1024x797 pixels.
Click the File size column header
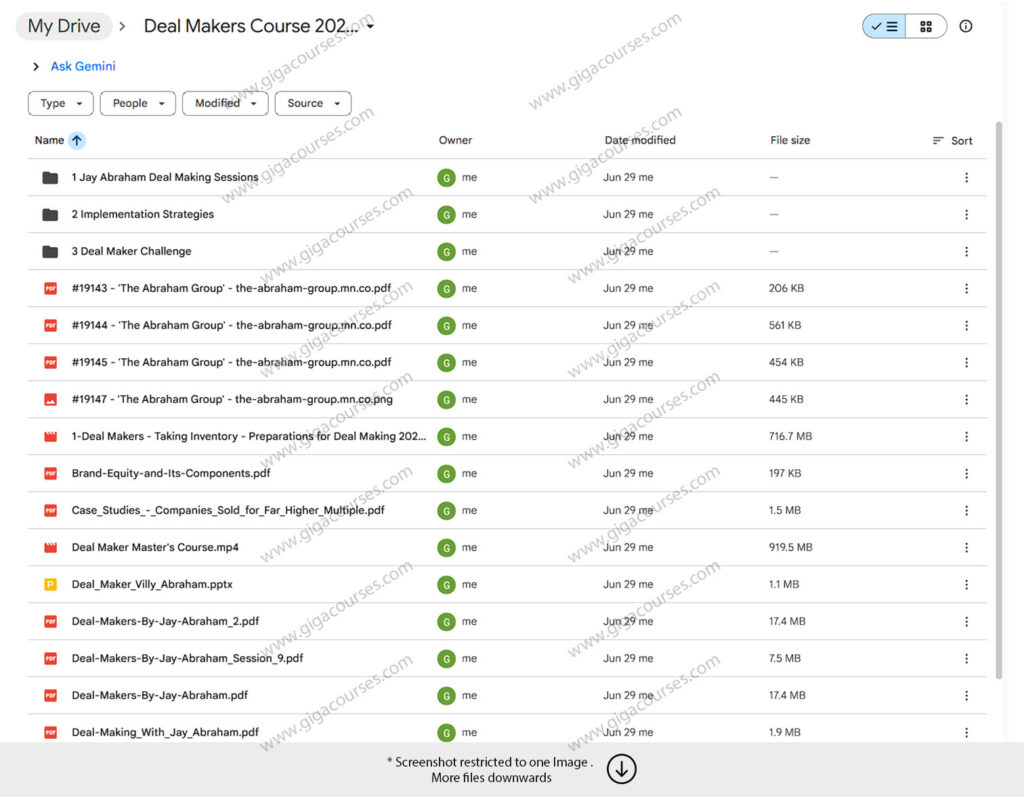[790, 140]
